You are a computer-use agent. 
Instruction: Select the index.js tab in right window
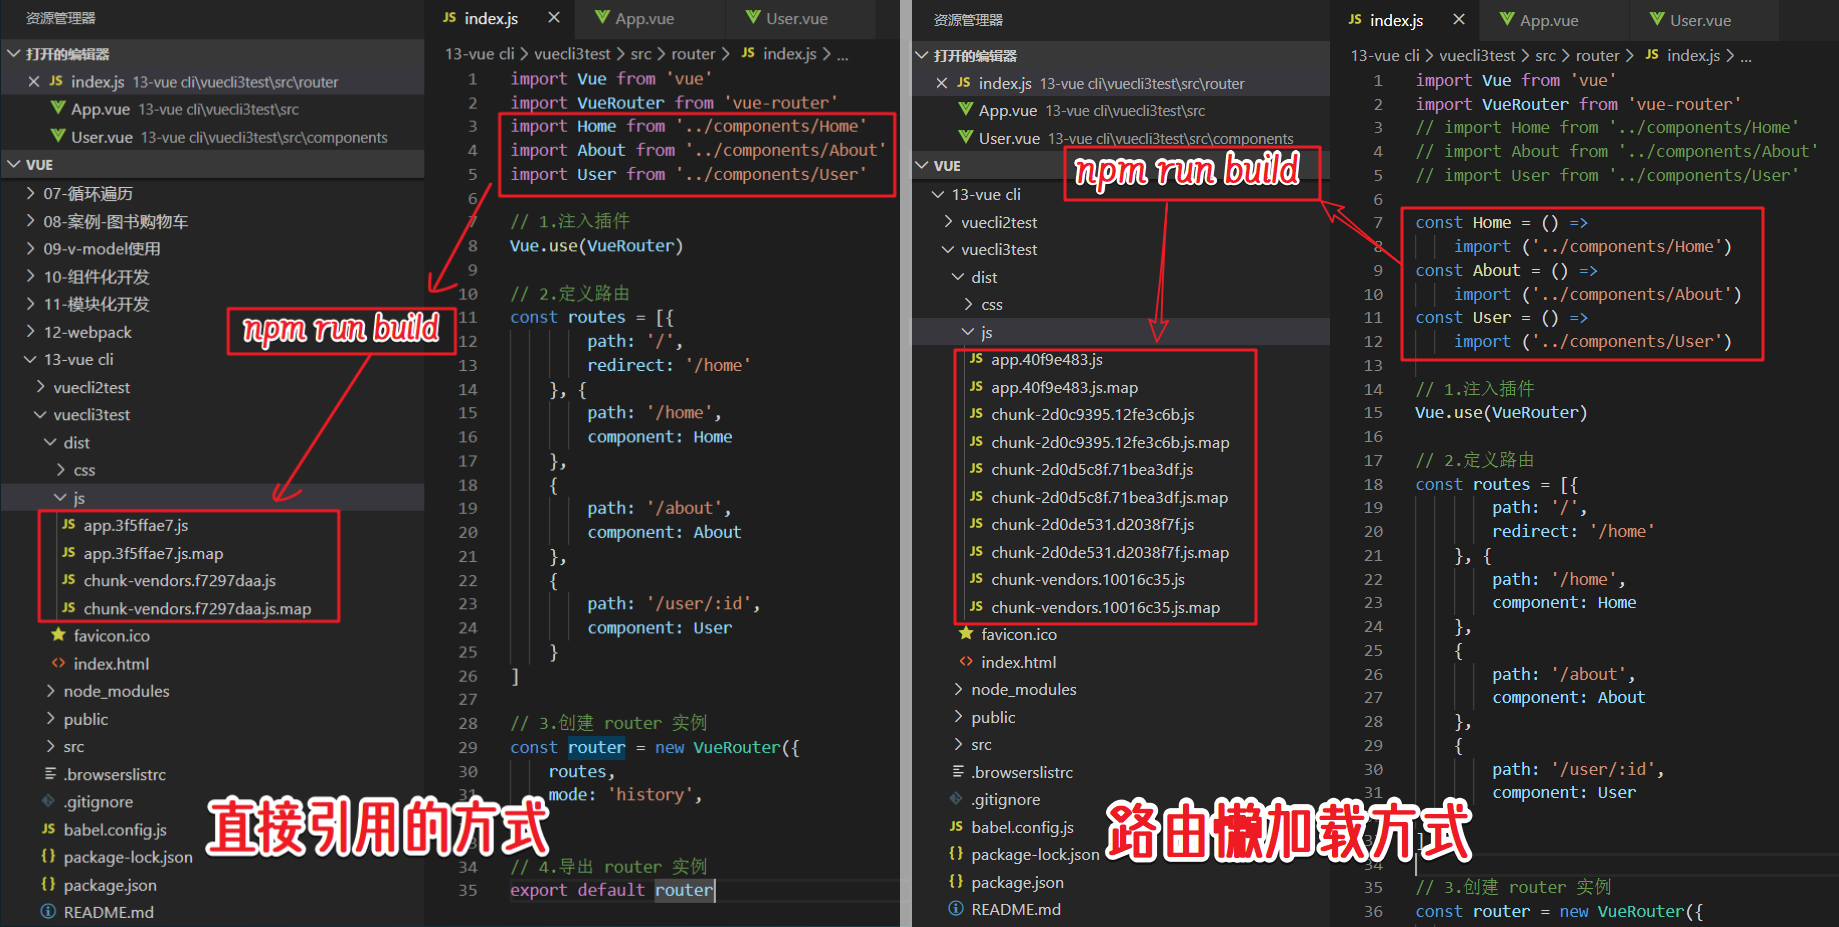1396,20
